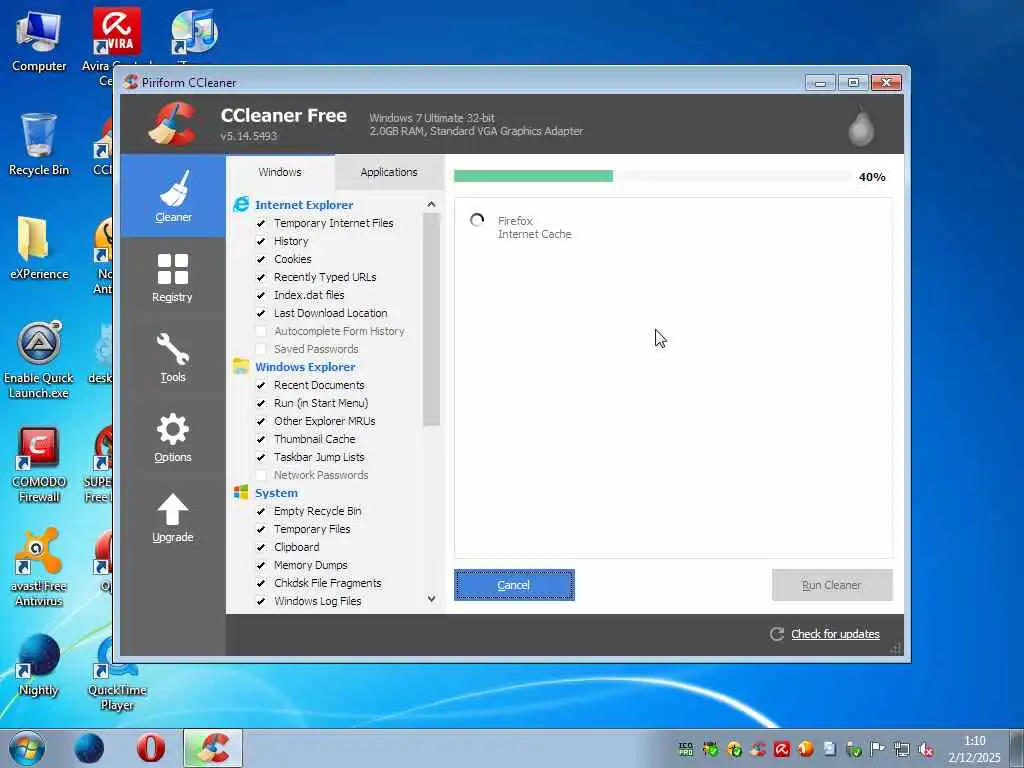Click the network tray icon

pyautogui.click(x=902, y=749)
